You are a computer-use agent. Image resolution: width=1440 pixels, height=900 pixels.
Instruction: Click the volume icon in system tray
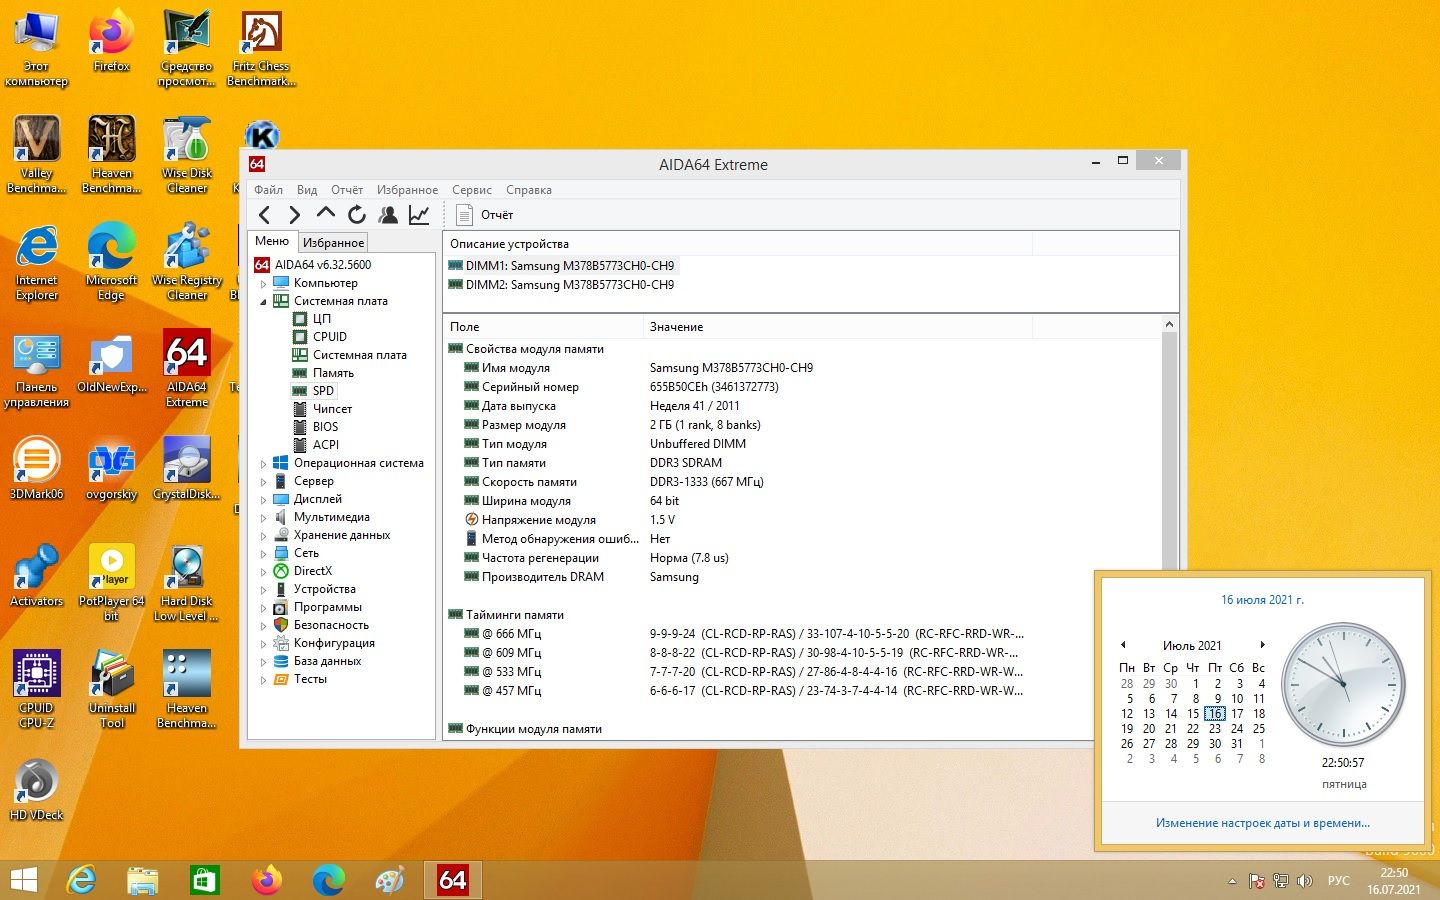1304,881
